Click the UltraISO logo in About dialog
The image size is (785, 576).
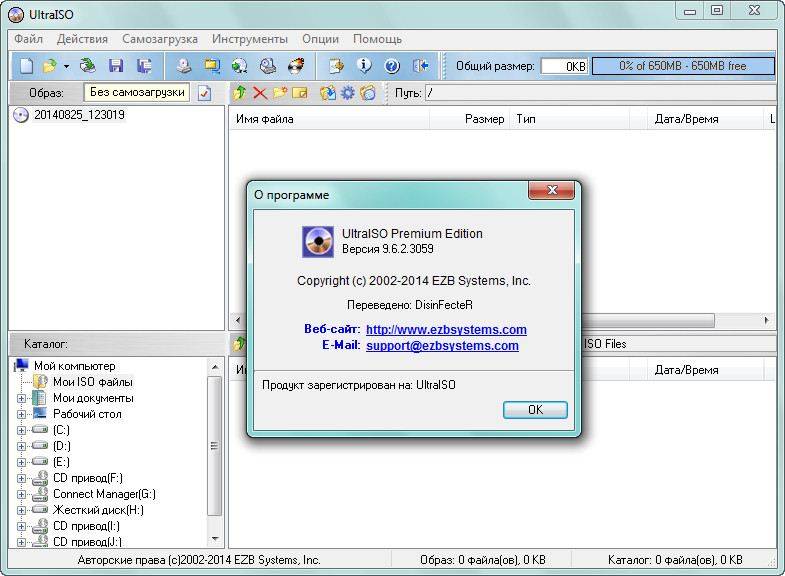click(x=318, y=242)
